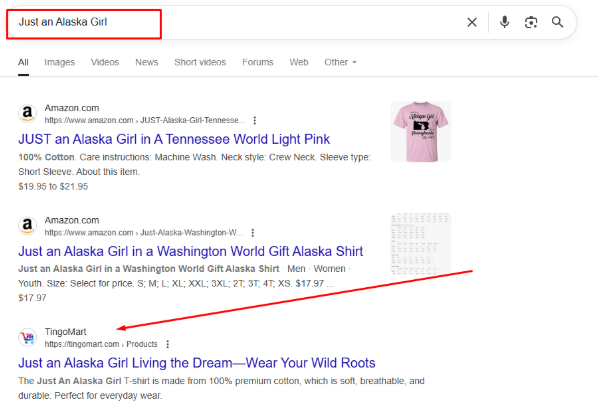Switch to the Images tab

[59, 62]
